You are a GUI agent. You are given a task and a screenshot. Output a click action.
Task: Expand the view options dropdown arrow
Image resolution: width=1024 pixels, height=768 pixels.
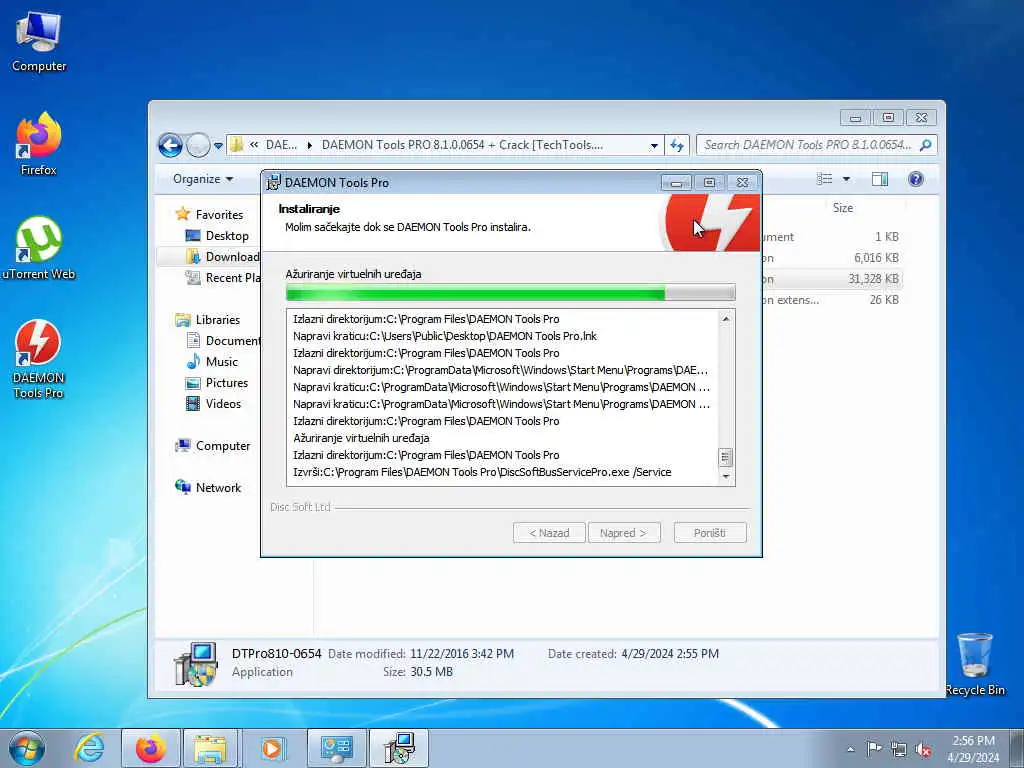846,179
